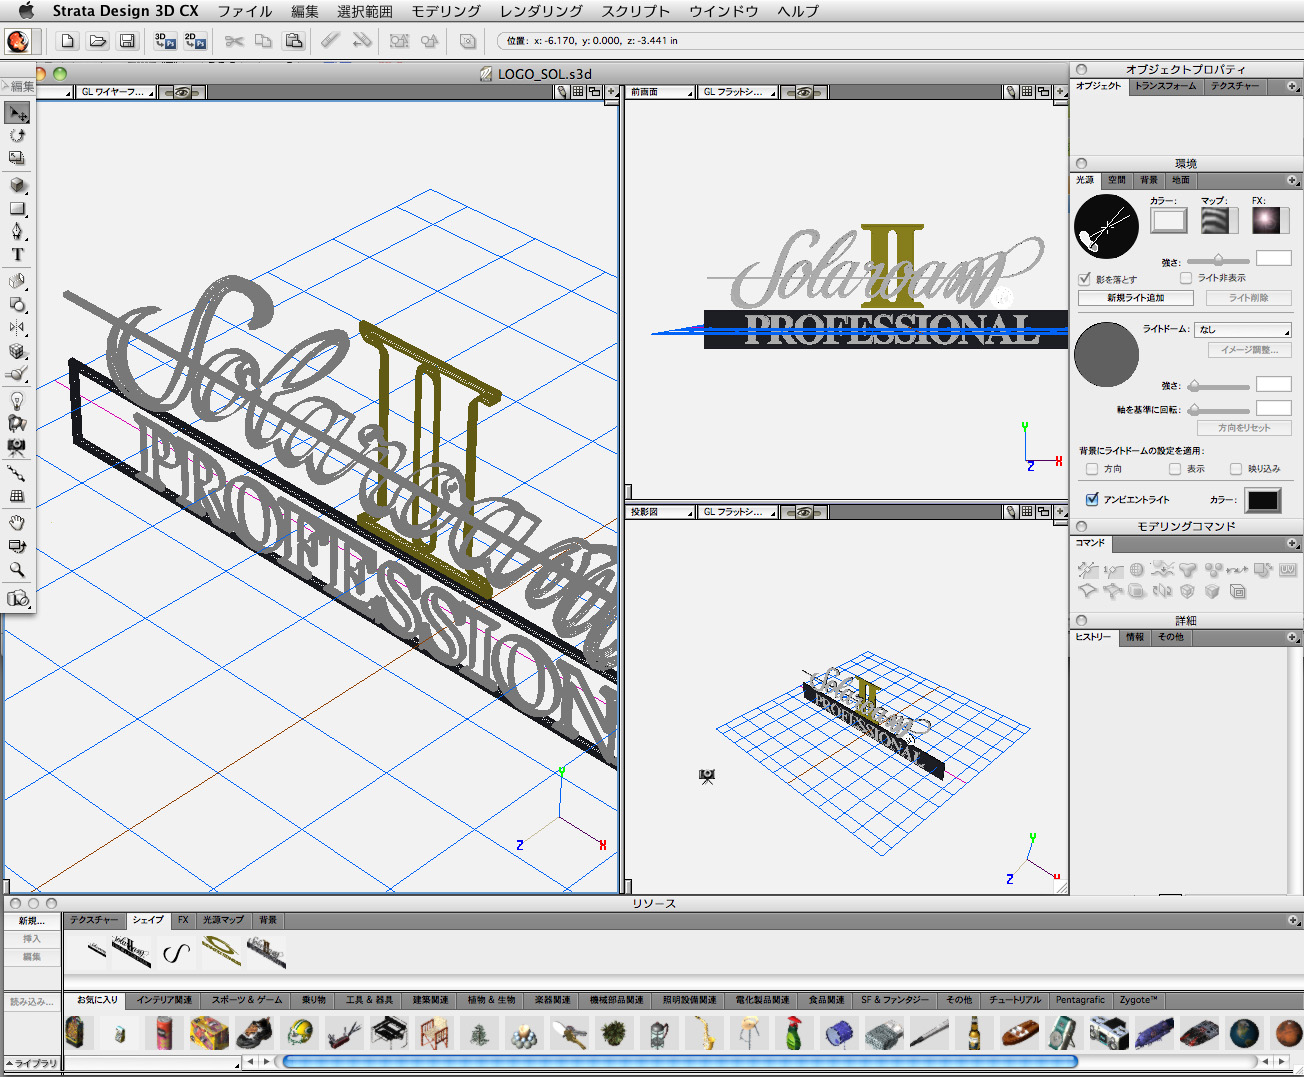1304x1077 pixels.
Task: Click the ライト削除 button
Action: (x=1248, y=298)
